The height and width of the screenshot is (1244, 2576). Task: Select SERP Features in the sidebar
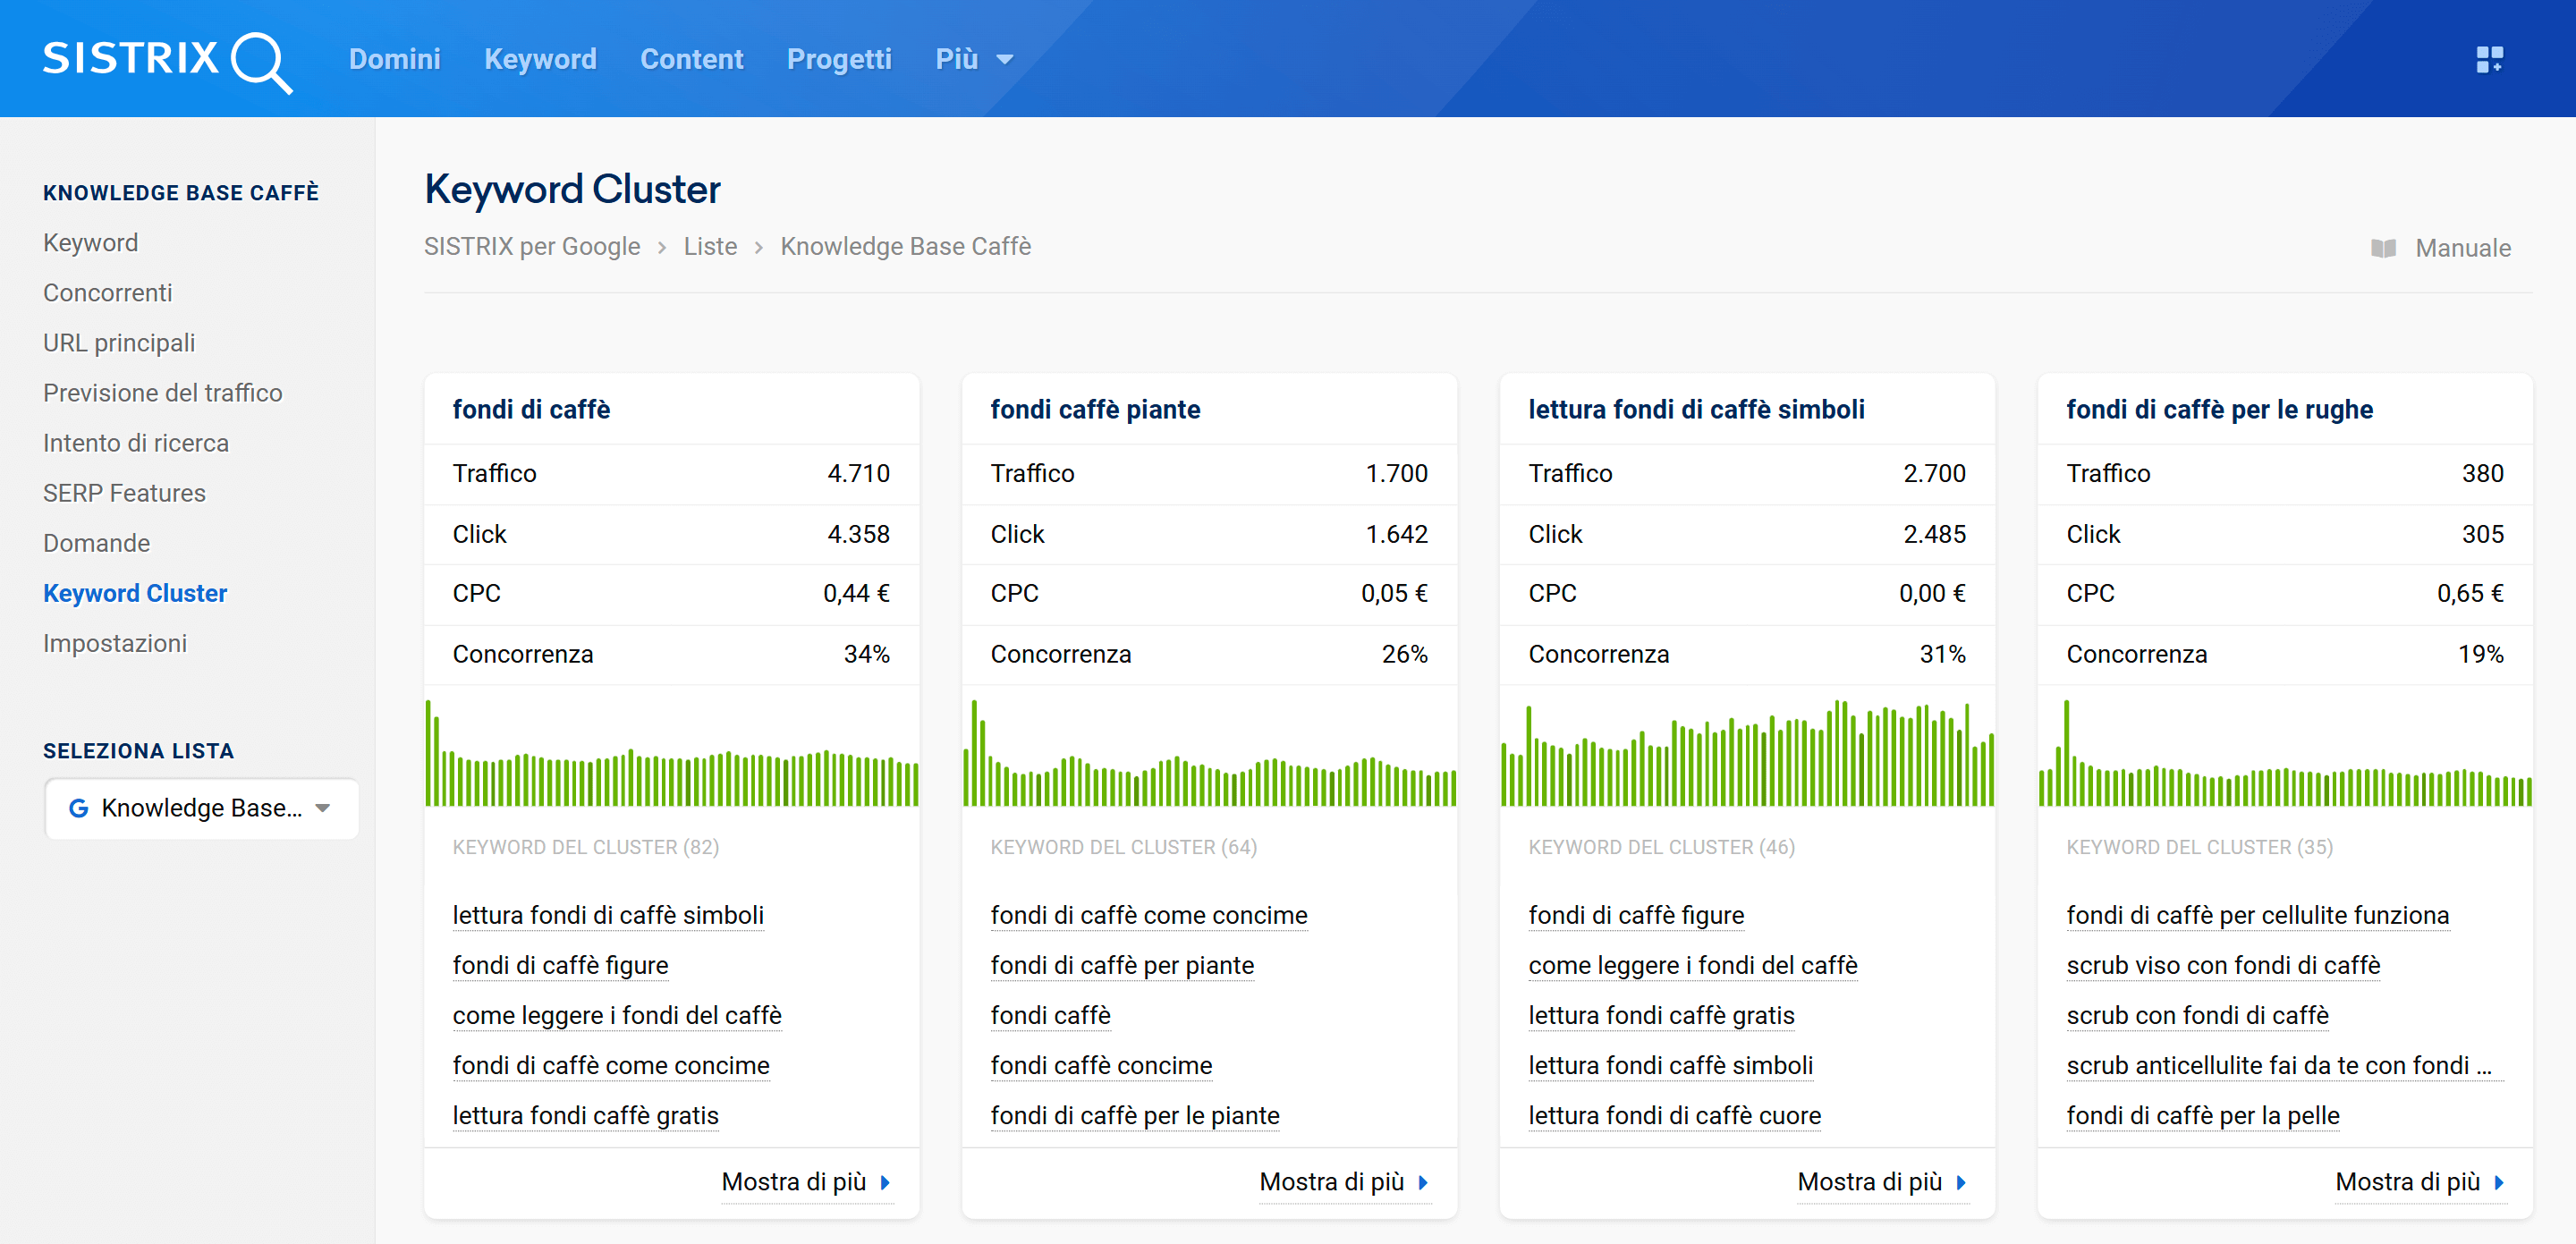pos(124,492)
